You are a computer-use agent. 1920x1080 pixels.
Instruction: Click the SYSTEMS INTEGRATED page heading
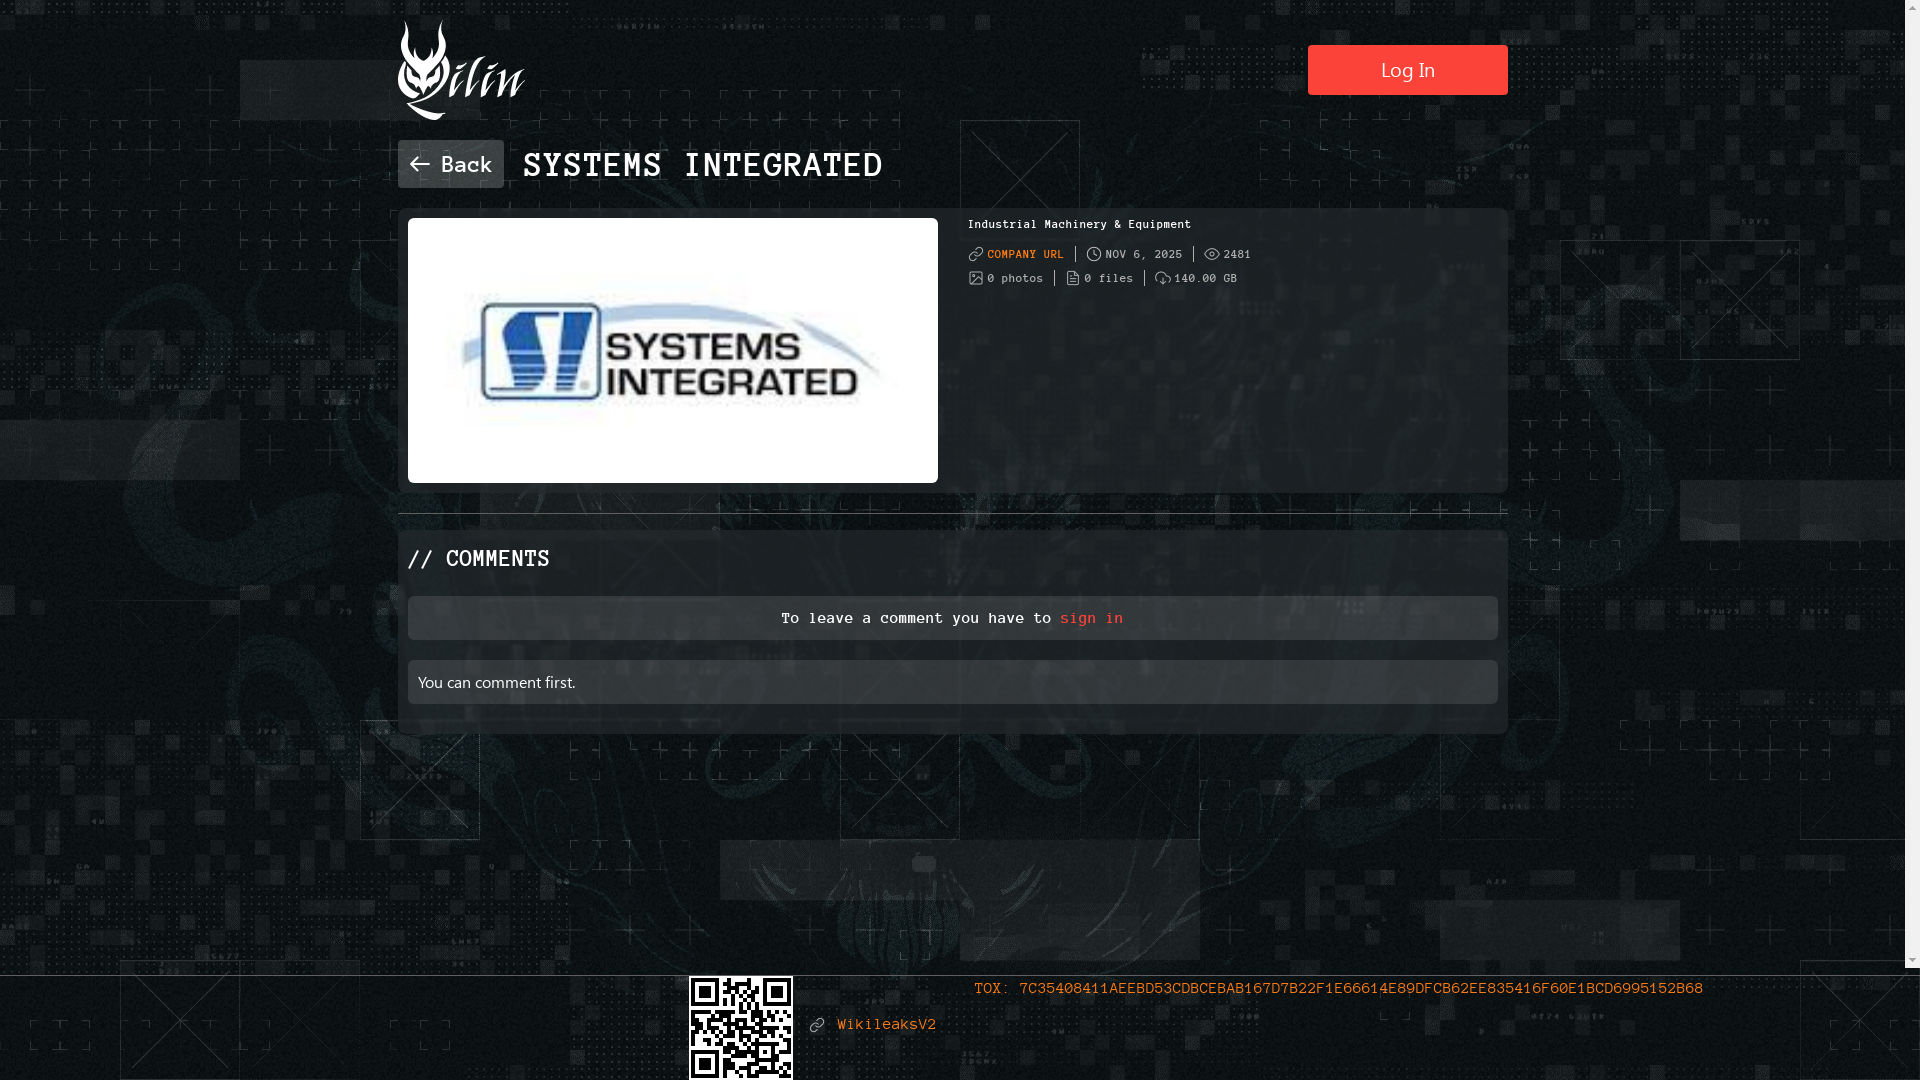coord(702,165)
